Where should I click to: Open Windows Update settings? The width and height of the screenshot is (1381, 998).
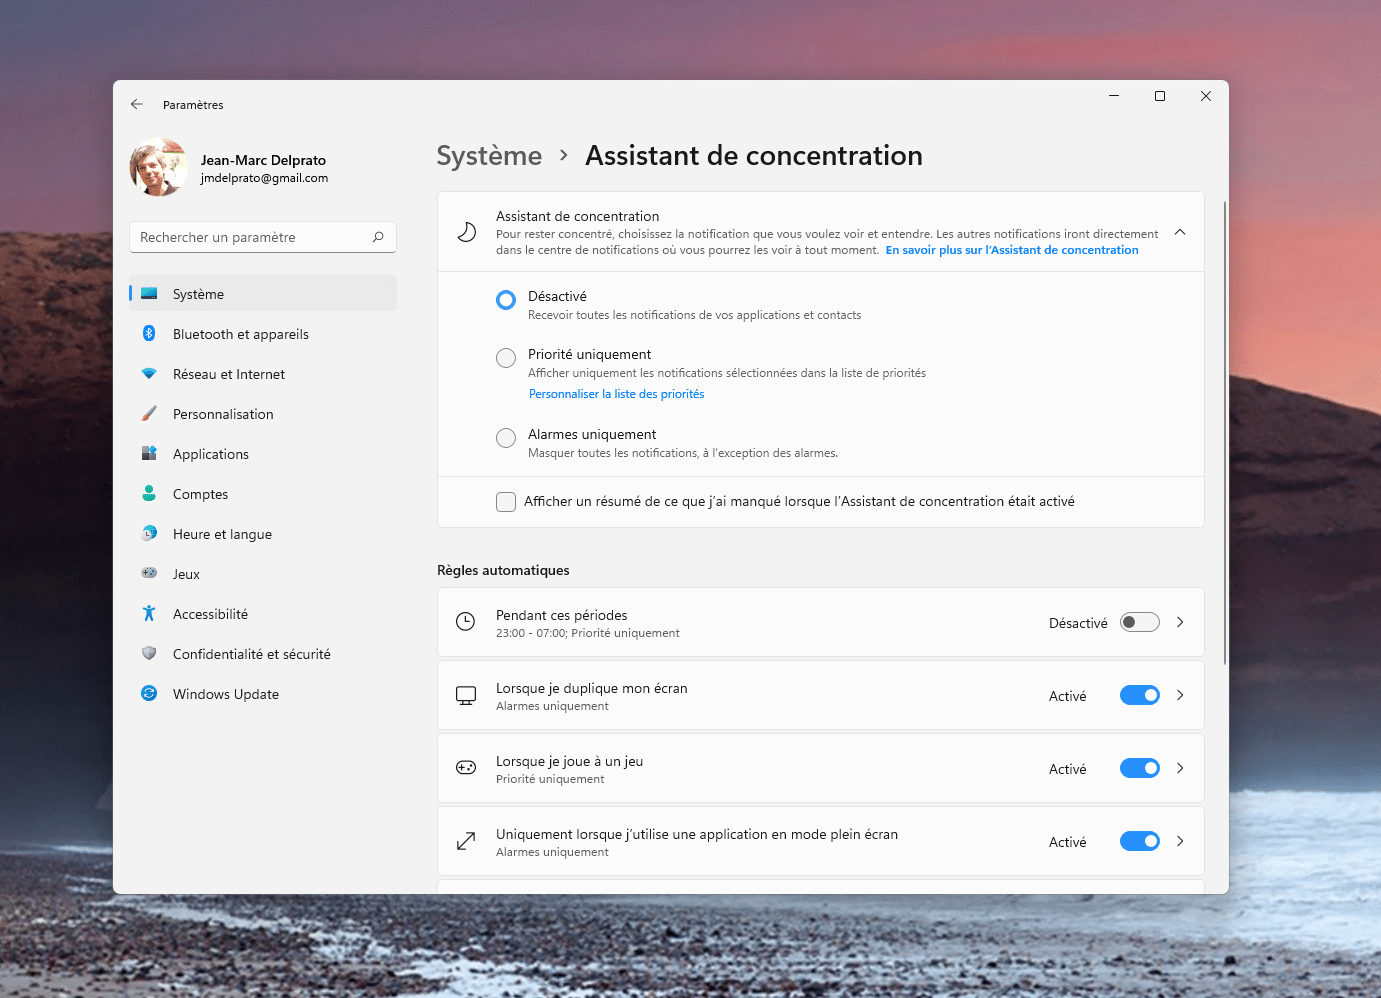point(263,693)
